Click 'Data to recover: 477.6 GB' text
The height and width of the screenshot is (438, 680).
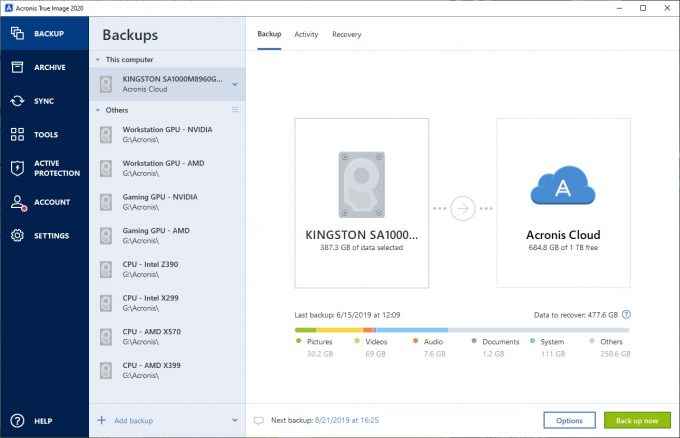coord(575,315)
